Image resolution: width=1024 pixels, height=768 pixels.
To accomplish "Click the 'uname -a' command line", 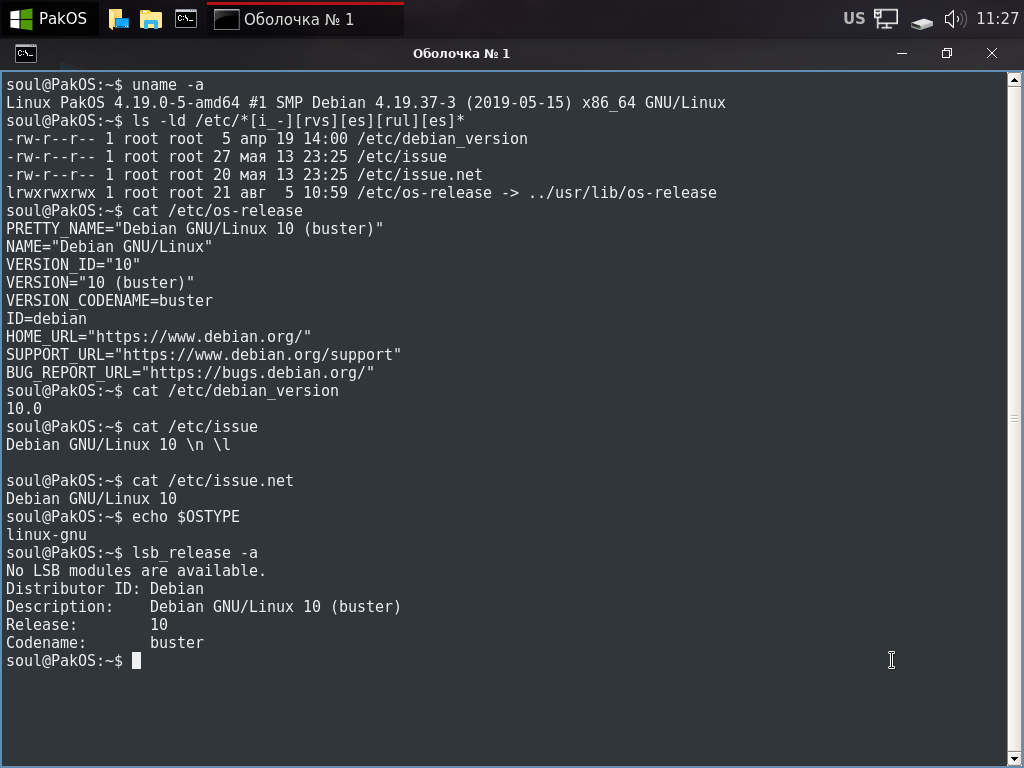I will point(105,85).
